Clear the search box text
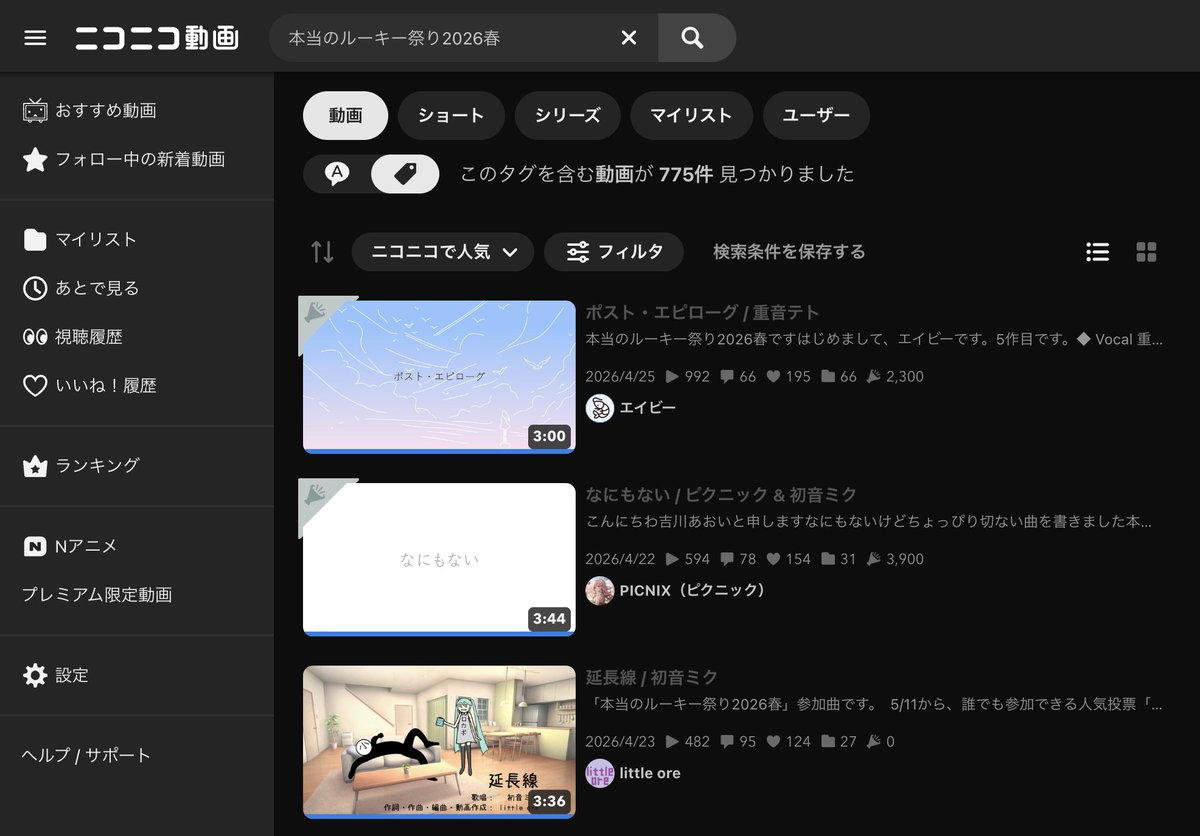Image resolution: width=1200 pixels, height=836 pixels. pos(629,38)
